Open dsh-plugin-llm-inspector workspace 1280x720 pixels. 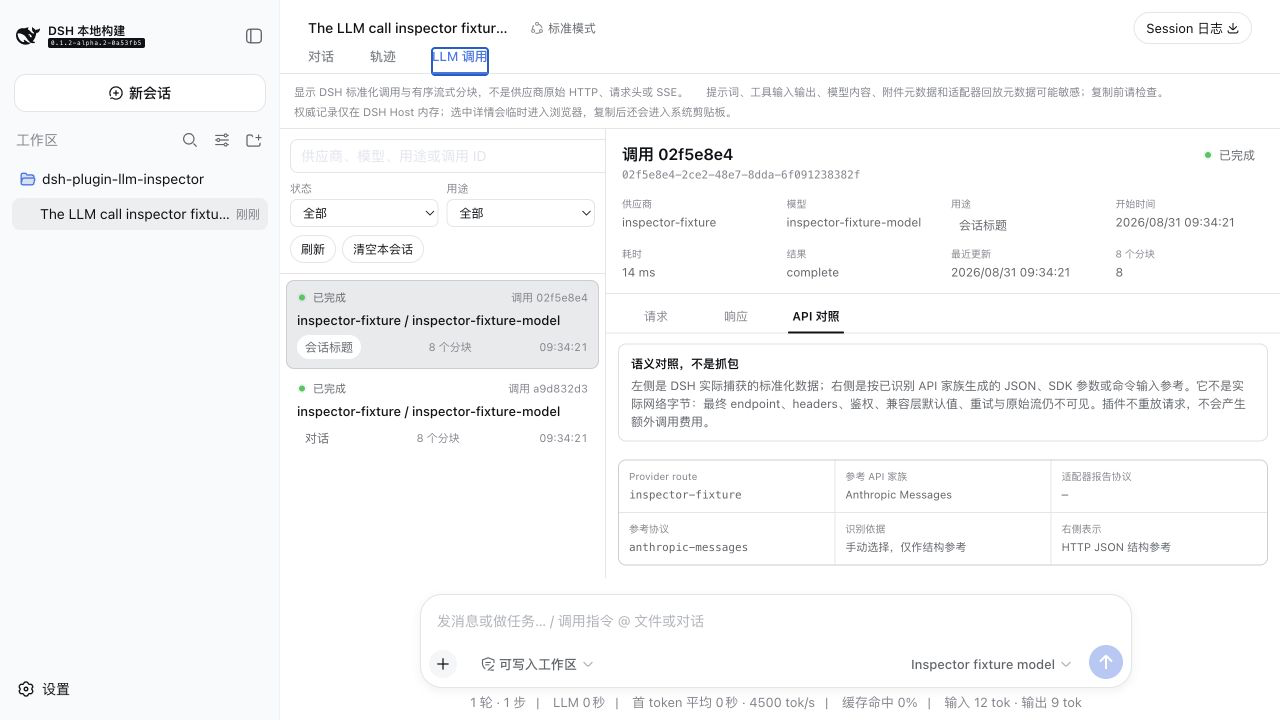tap(140, 179)
